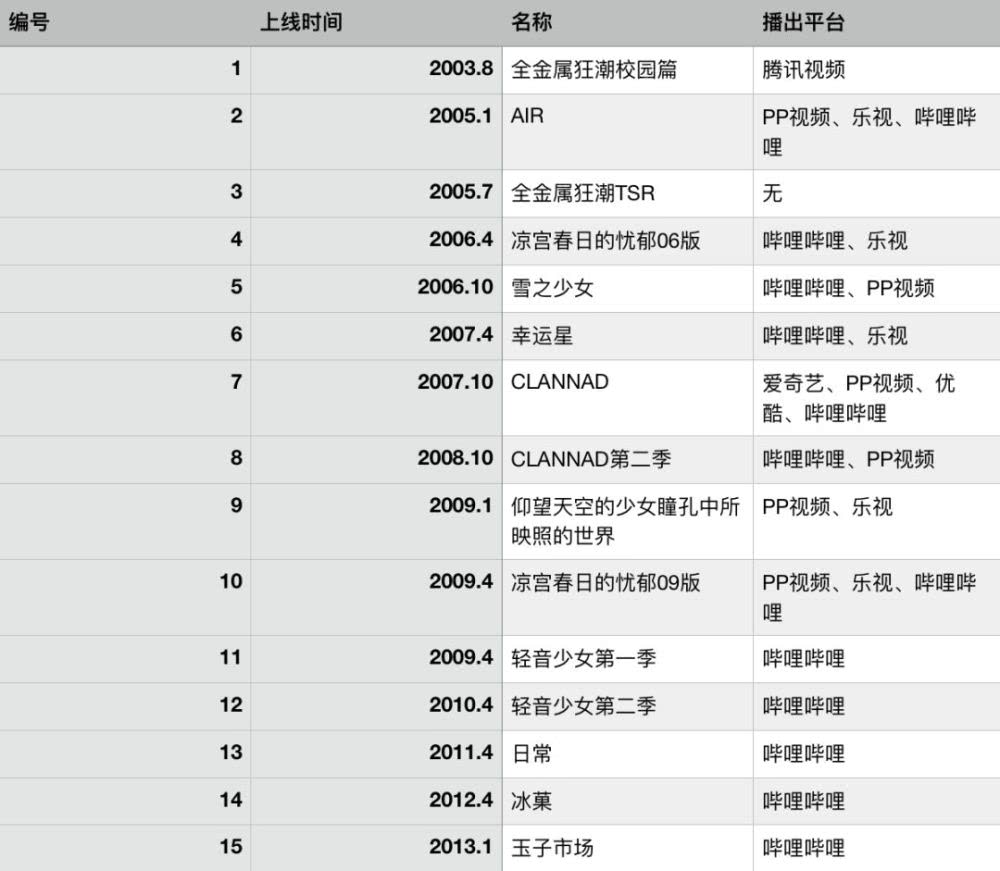Image resolution: width=1000 pixels, height=871 pixels.
Task: Select the row number cell 15
Action: [x=125, y=848]
